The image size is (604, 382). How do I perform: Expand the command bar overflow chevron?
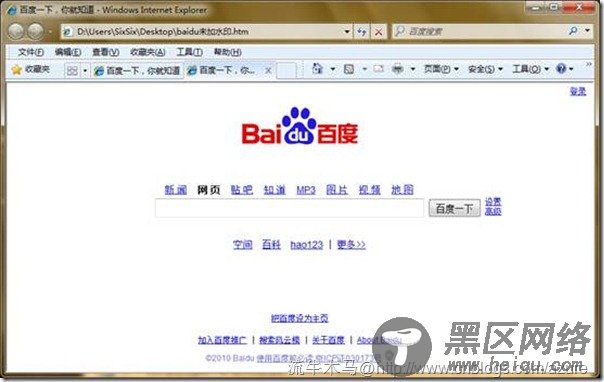(x=589, y=64)
